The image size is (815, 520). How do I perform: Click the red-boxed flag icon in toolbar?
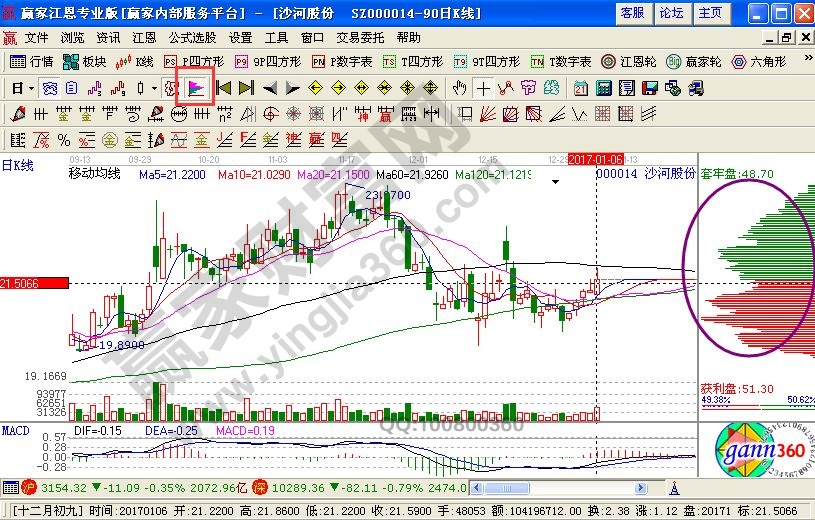(x=195, y=88)
